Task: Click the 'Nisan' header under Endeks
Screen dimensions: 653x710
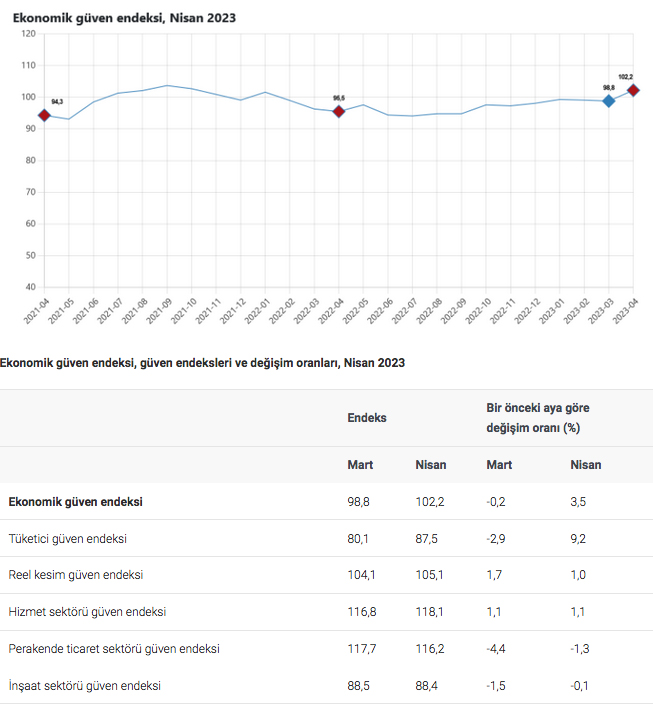Action: 431,465
